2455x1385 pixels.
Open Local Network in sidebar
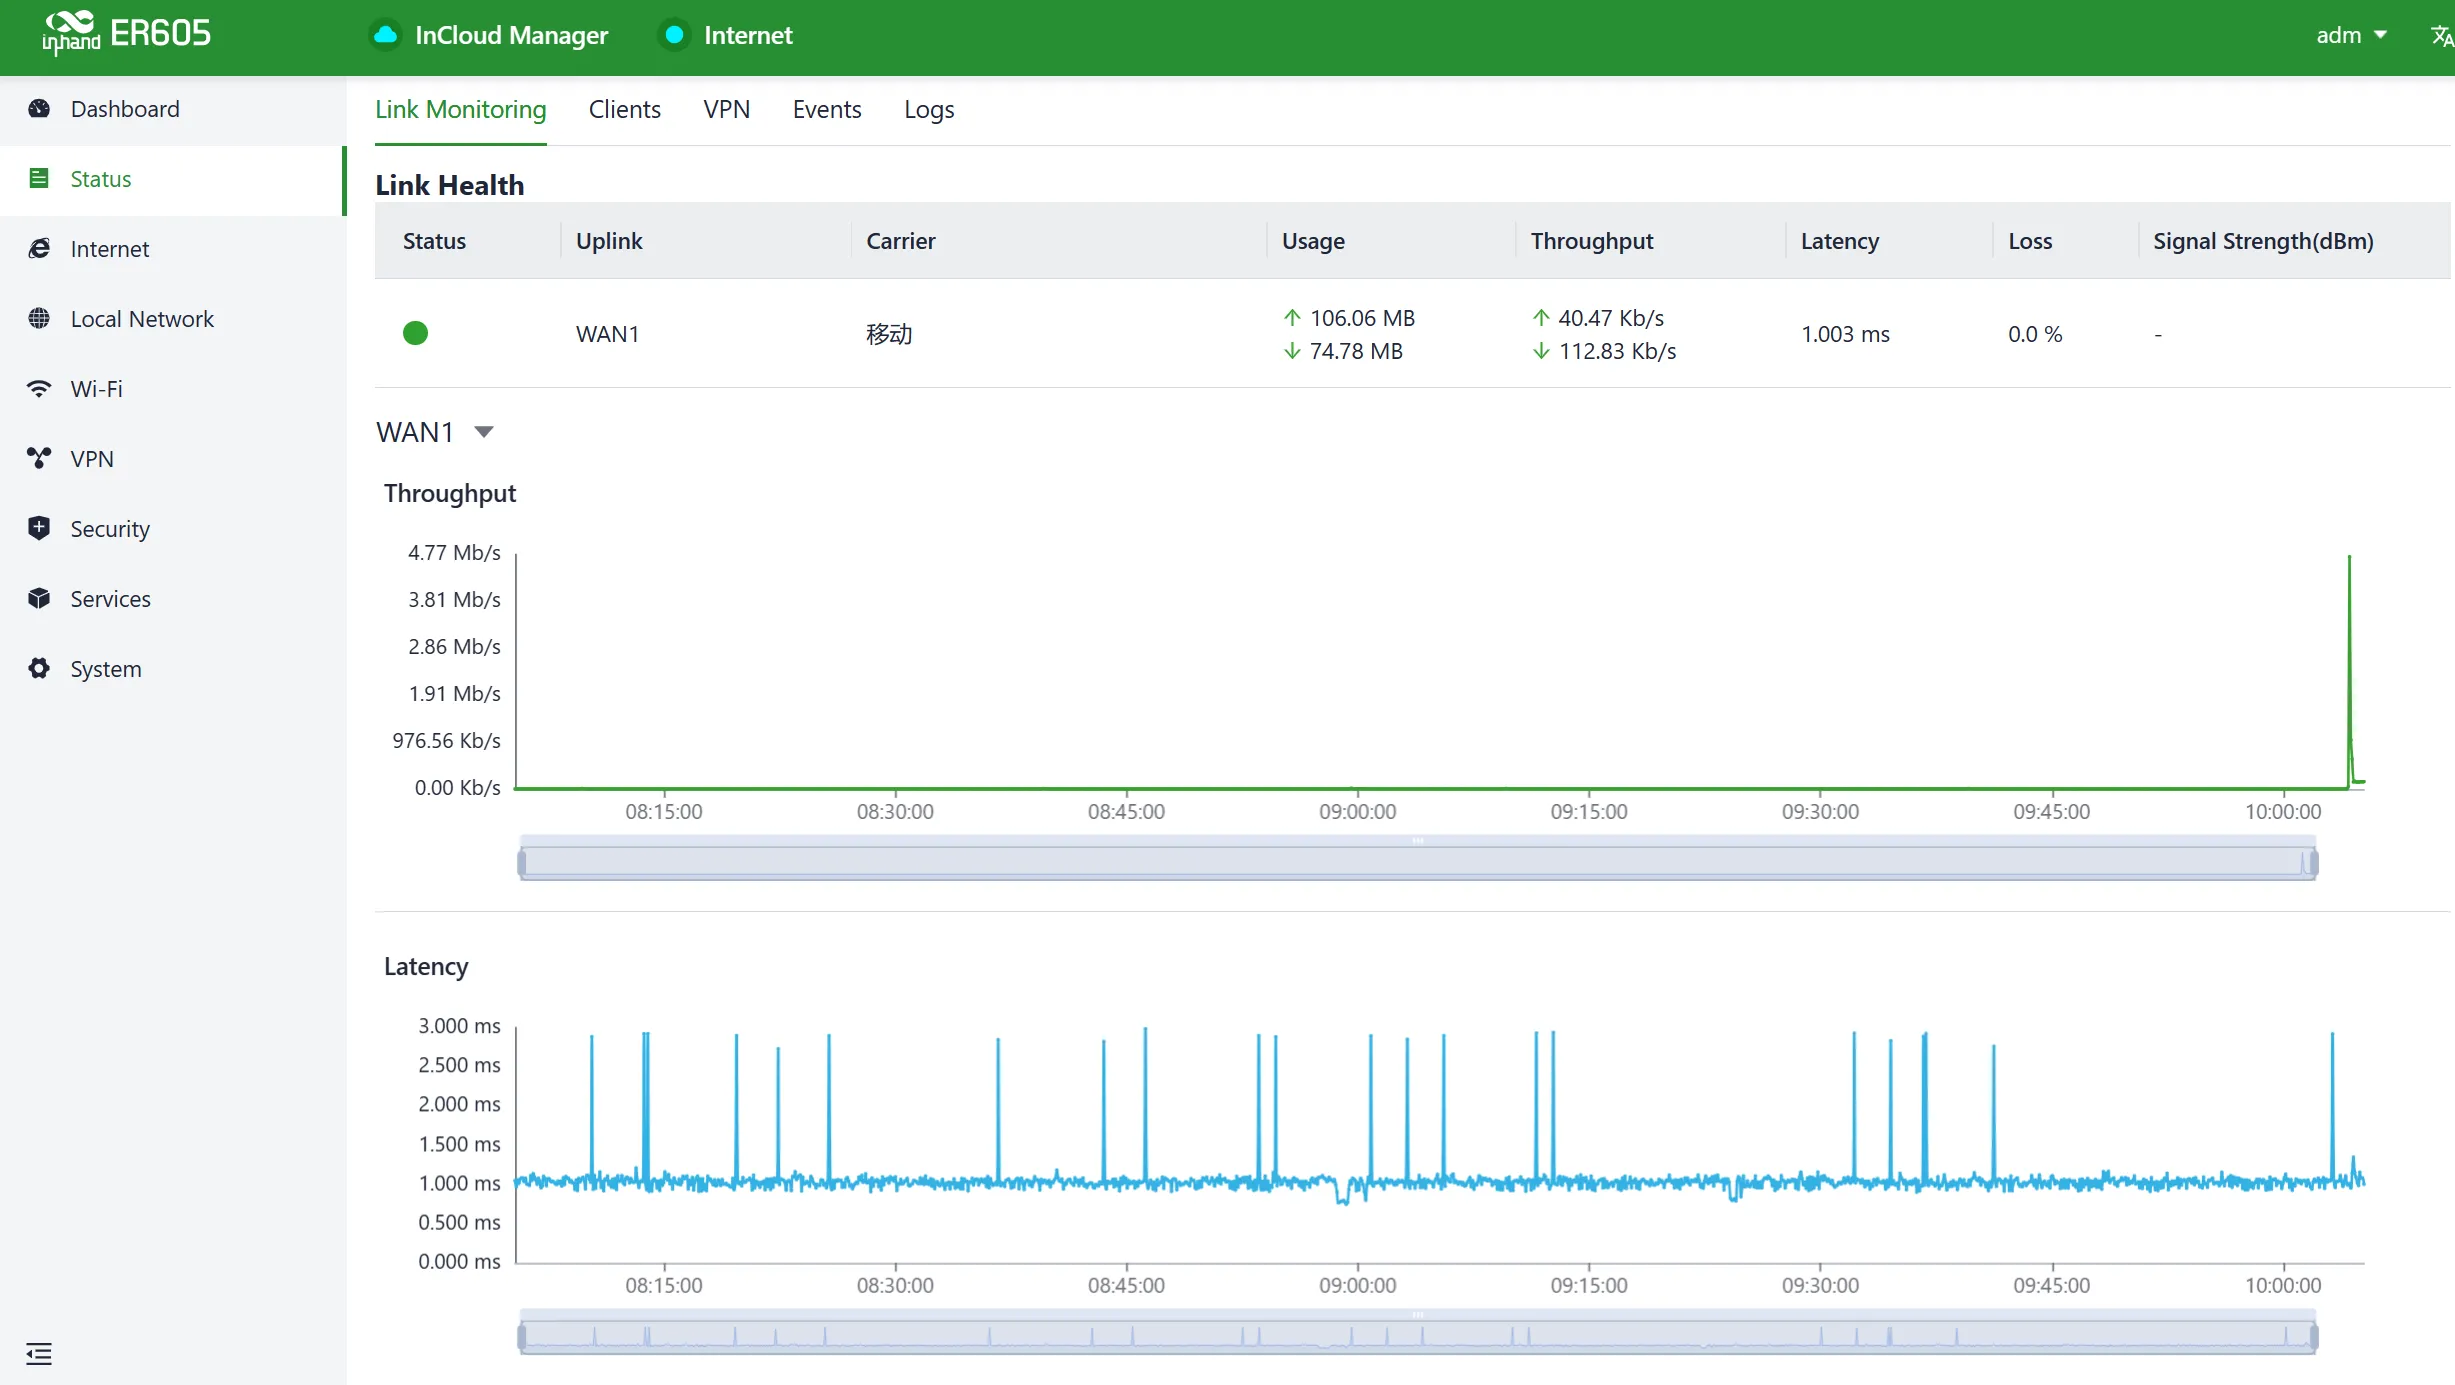pyautogui.click(x=172, y=319)
